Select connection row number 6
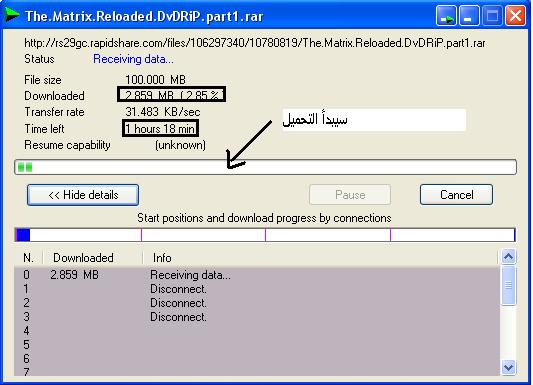This screenshot has height=385, width=533. (x=257, y=358)
